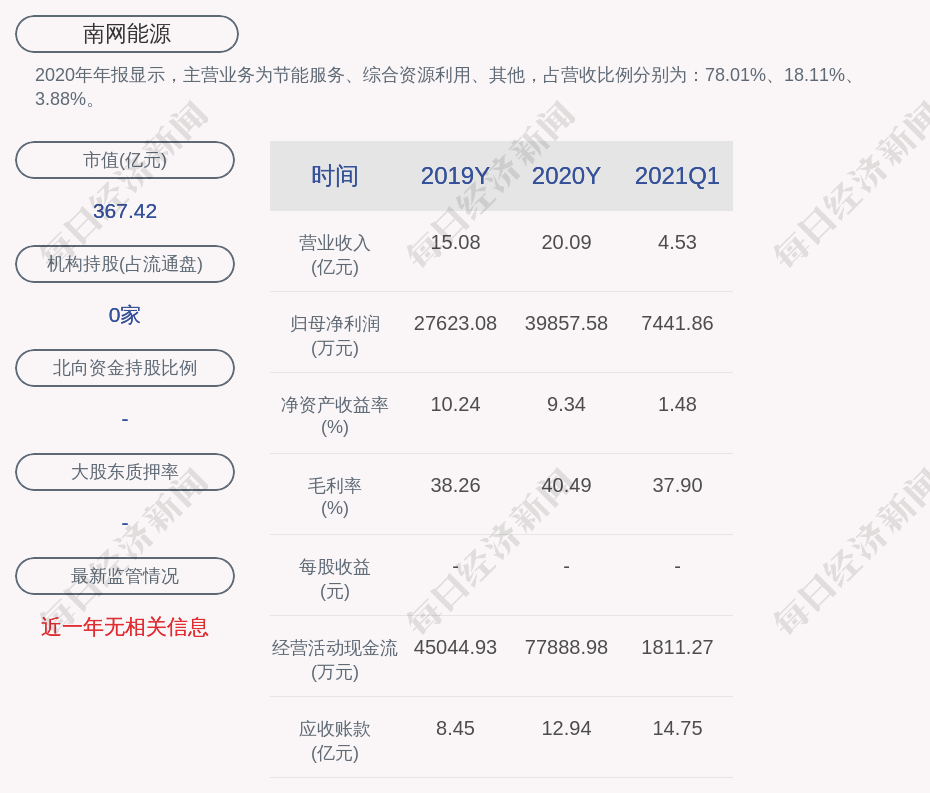The height and width of the screenshot is (793, 930).
Task: Click the 营业收入(亿元) row label
Action: coord(335,255)
